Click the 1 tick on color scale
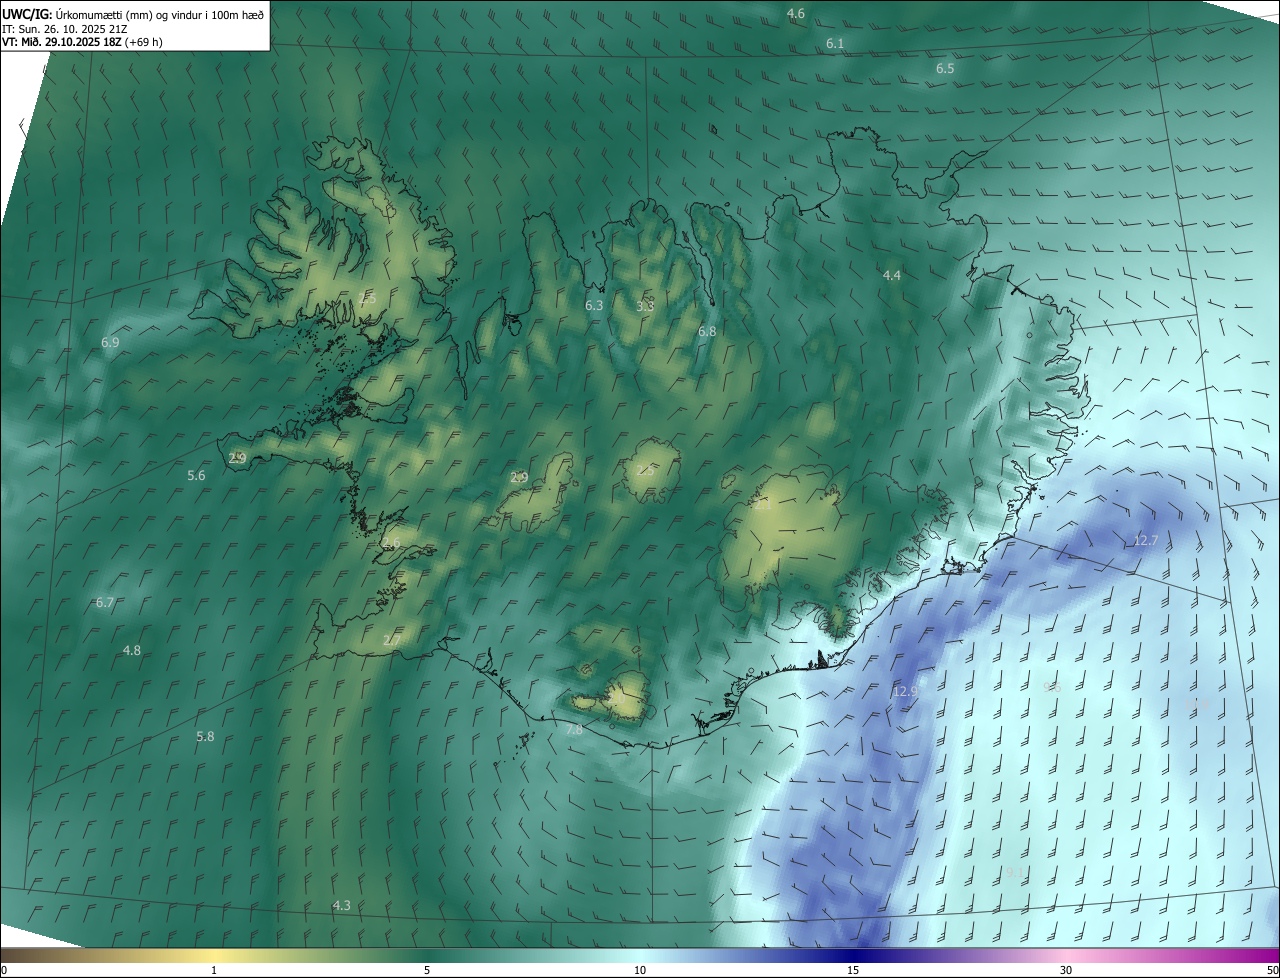The height and width of the screenshot is (978, 1280). tap(214, 970)
